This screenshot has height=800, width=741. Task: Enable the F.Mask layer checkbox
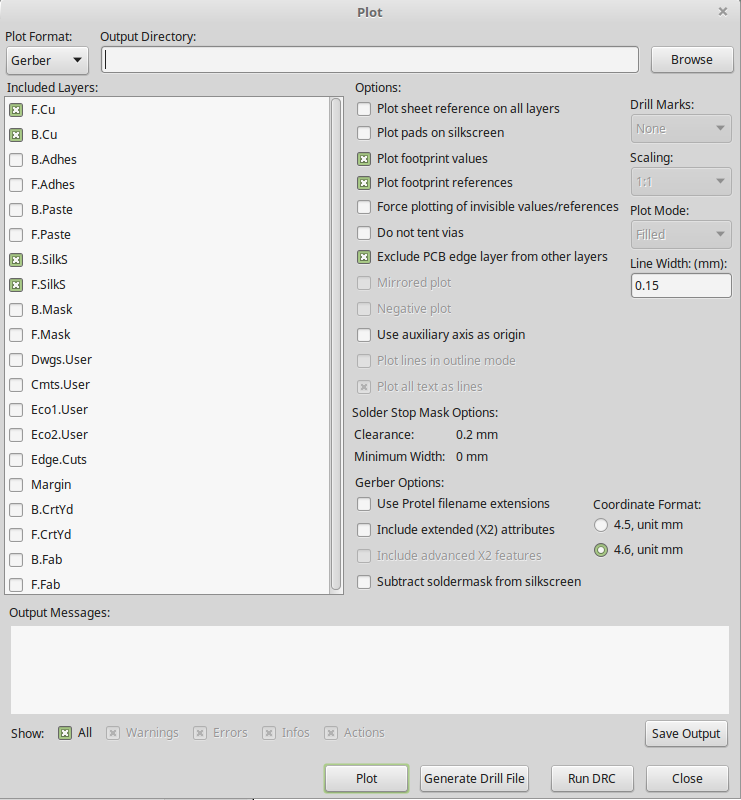click(16, 335)
